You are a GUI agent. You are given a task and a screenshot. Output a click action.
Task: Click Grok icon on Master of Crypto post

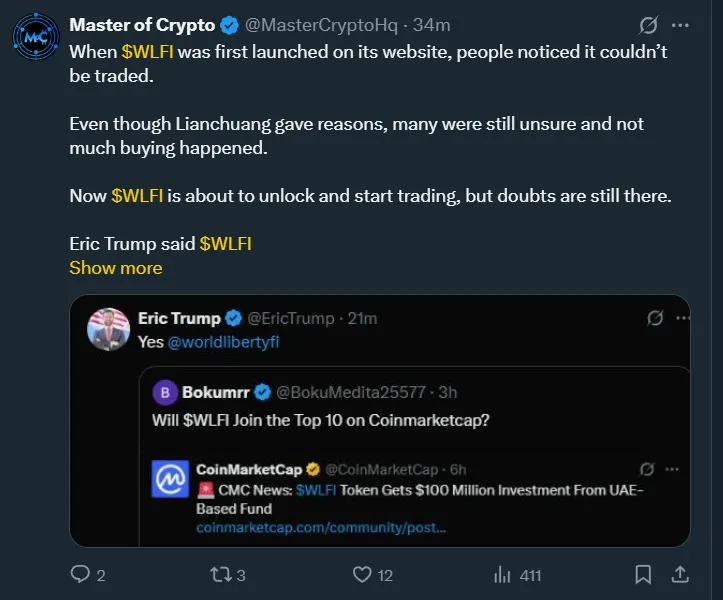click(647, 25)
